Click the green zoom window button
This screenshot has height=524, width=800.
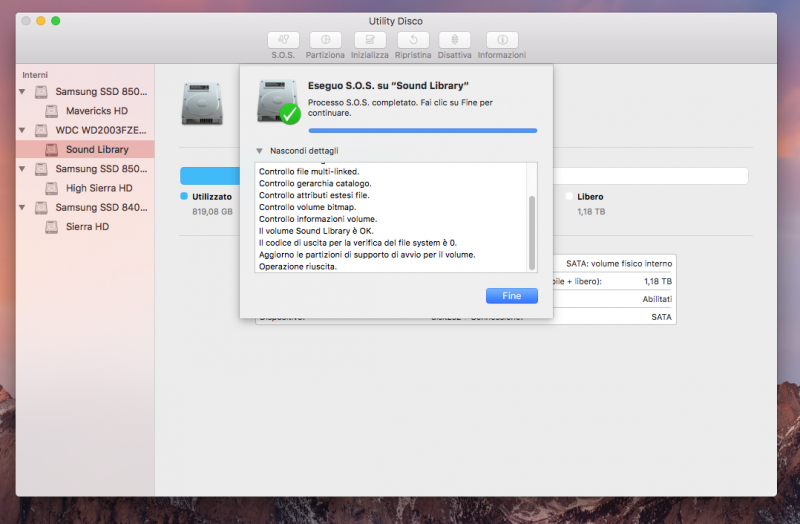point(56,21)
